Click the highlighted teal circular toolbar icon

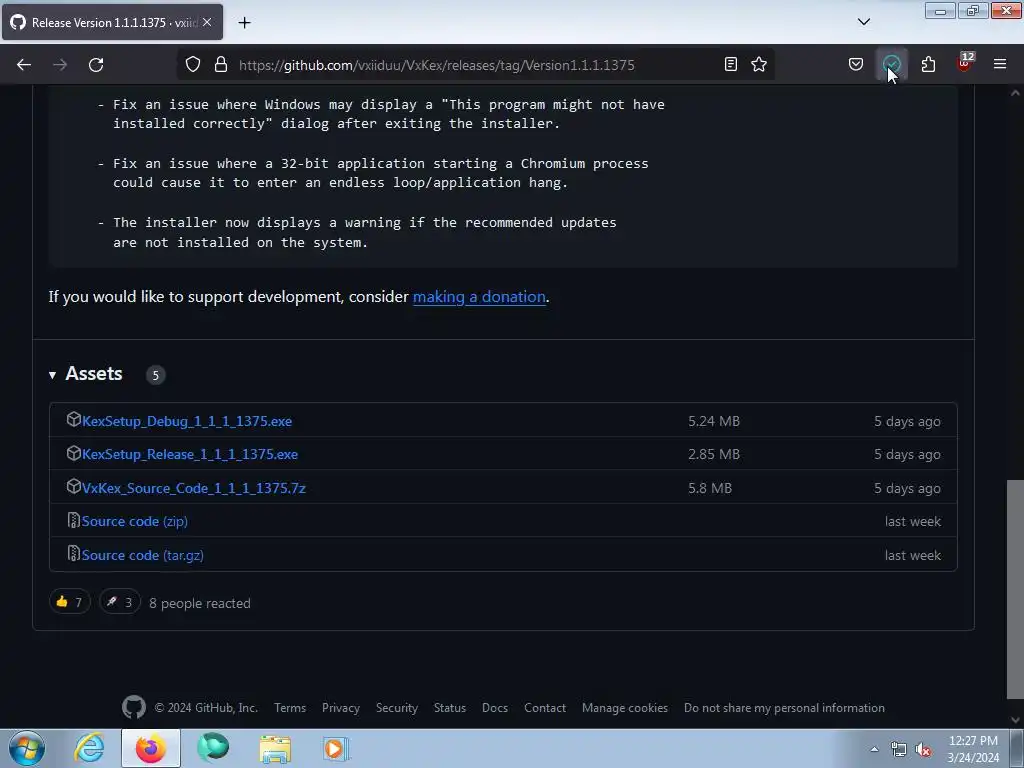pyautogui.click(x=891, y=64)
